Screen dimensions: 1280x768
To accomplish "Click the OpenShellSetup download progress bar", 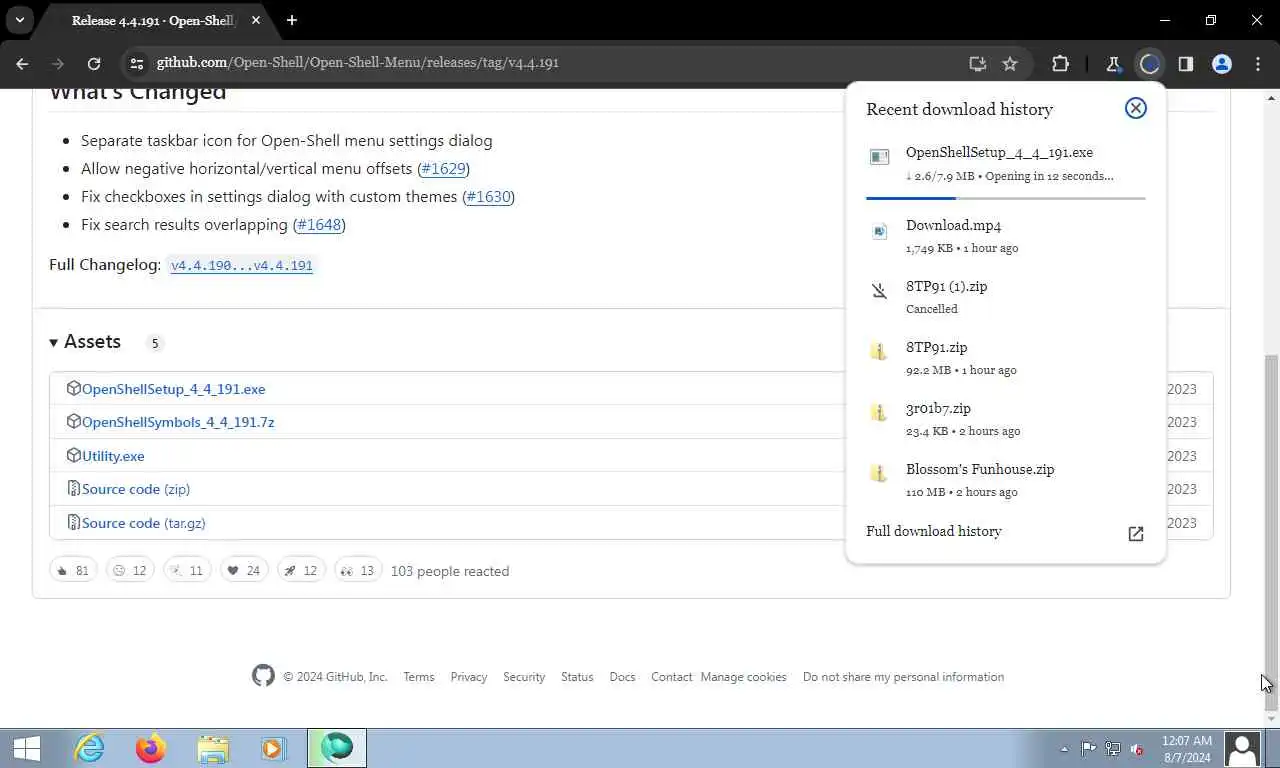I will point(1005,198).
